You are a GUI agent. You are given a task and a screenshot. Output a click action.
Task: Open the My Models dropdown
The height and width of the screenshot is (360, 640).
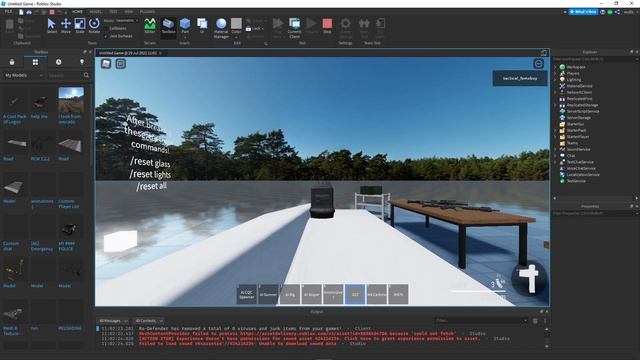(23, 76)
